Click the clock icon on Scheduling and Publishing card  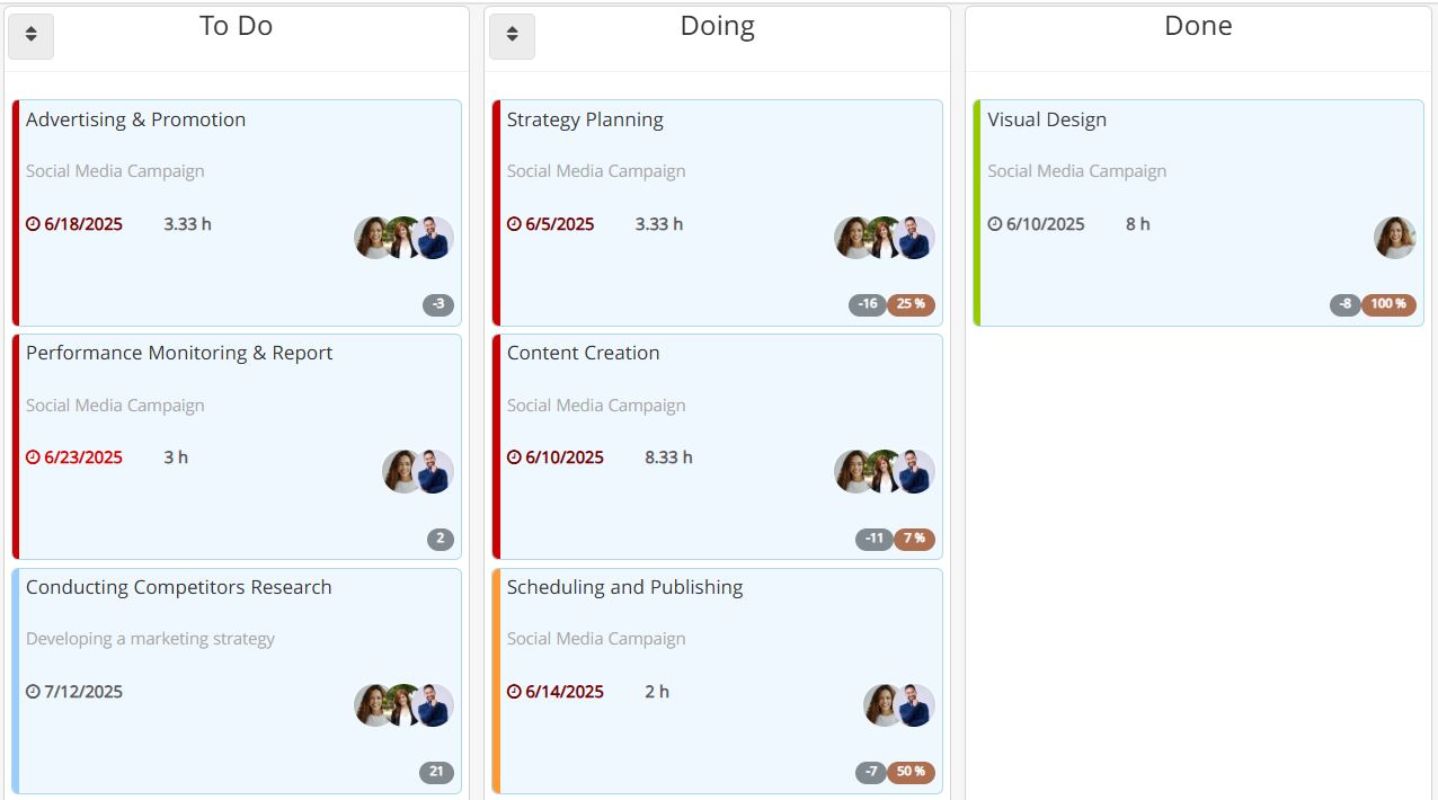(x=513, y=691)
